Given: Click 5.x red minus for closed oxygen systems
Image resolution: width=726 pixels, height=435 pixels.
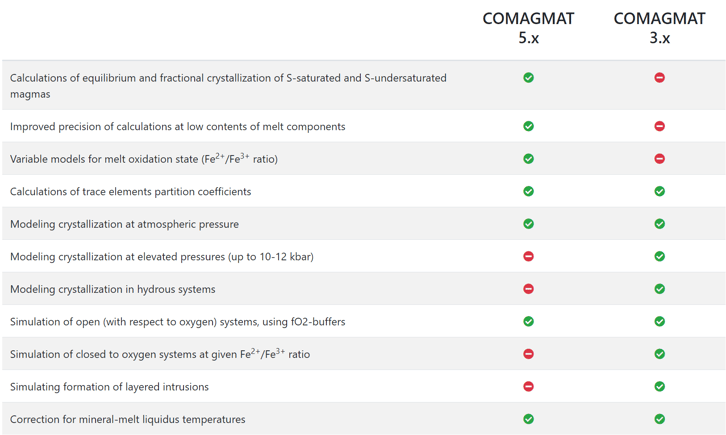Looking at the screenshot, I should point(528,354).
